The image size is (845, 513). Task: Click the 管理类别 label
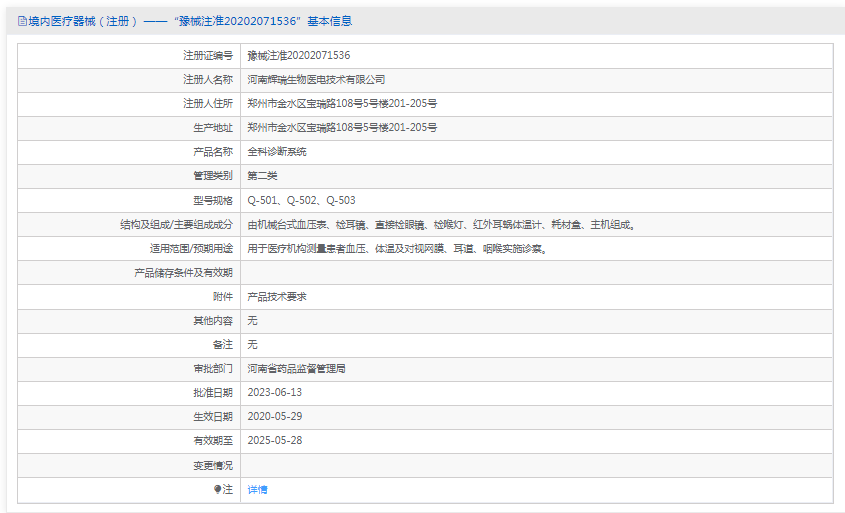[213, 176]
